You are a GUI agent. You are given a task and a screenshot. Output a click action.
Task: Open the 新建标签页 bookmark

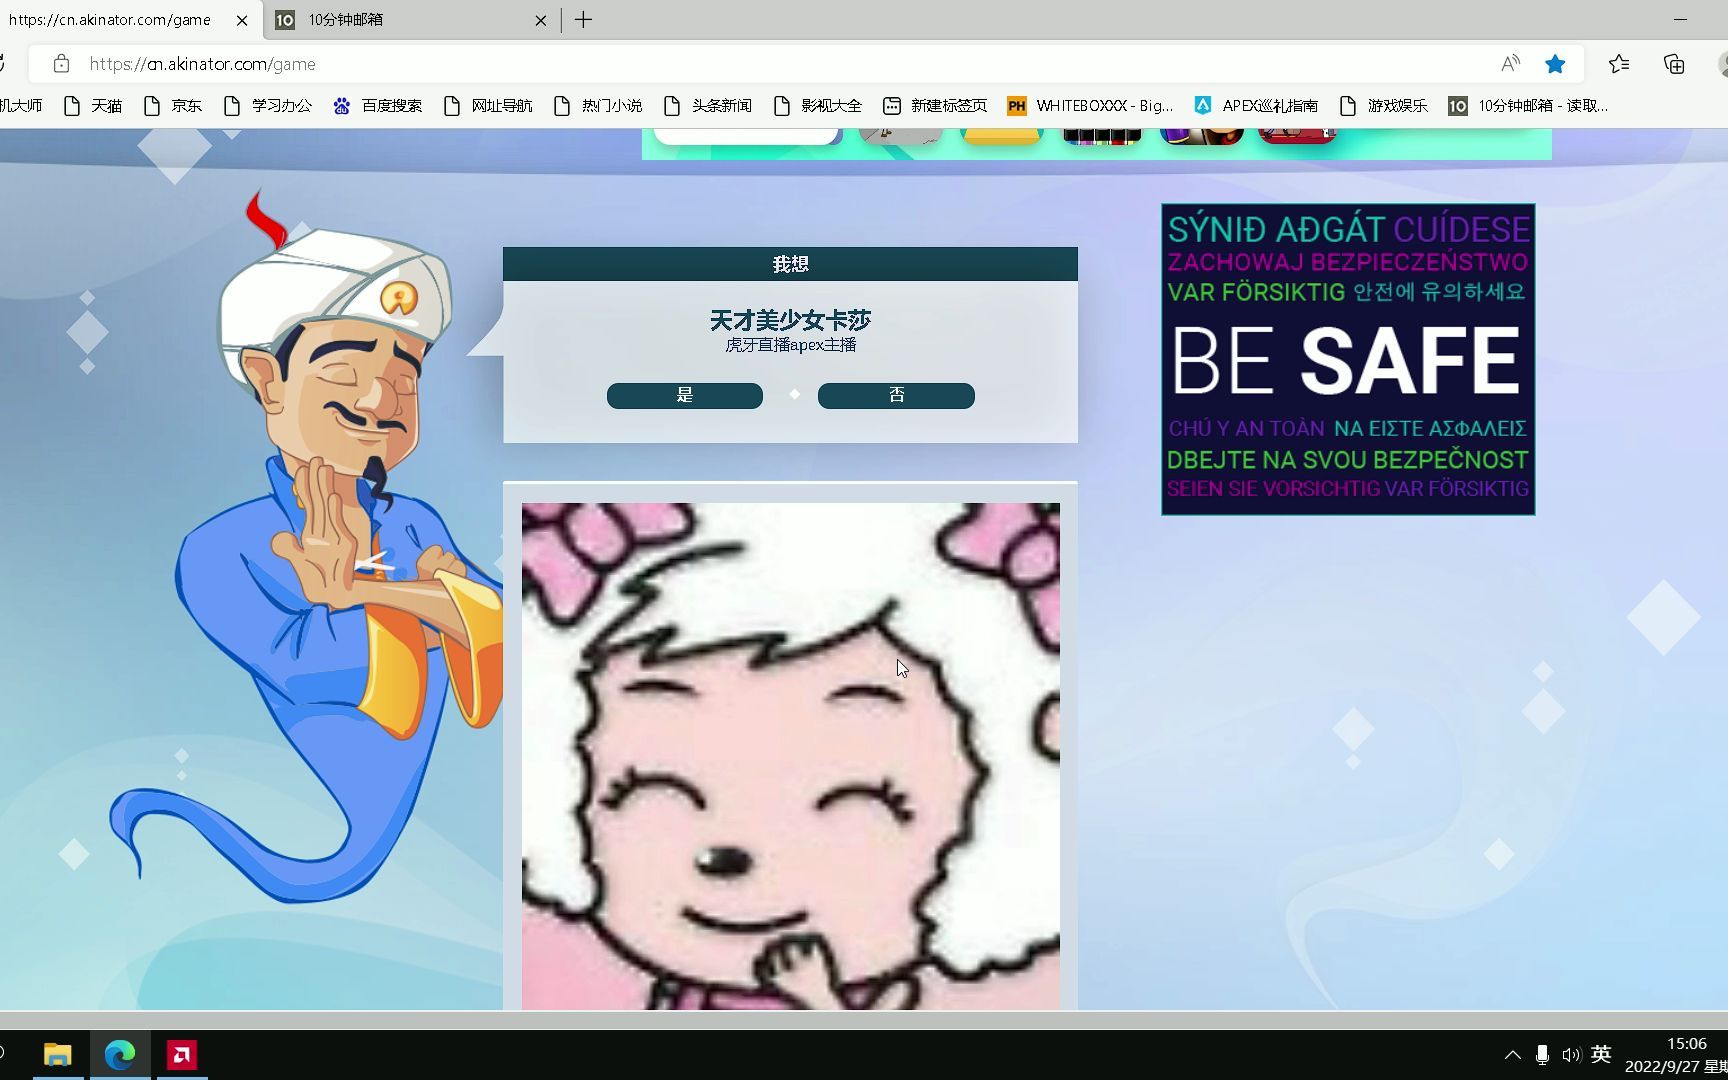pos(935,105)
